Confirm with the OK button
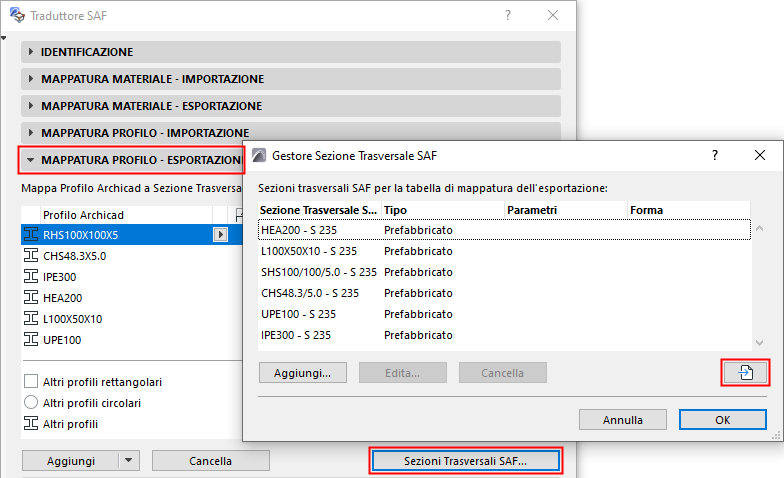Viewport: 784px width, 478px height. point(722,420)
